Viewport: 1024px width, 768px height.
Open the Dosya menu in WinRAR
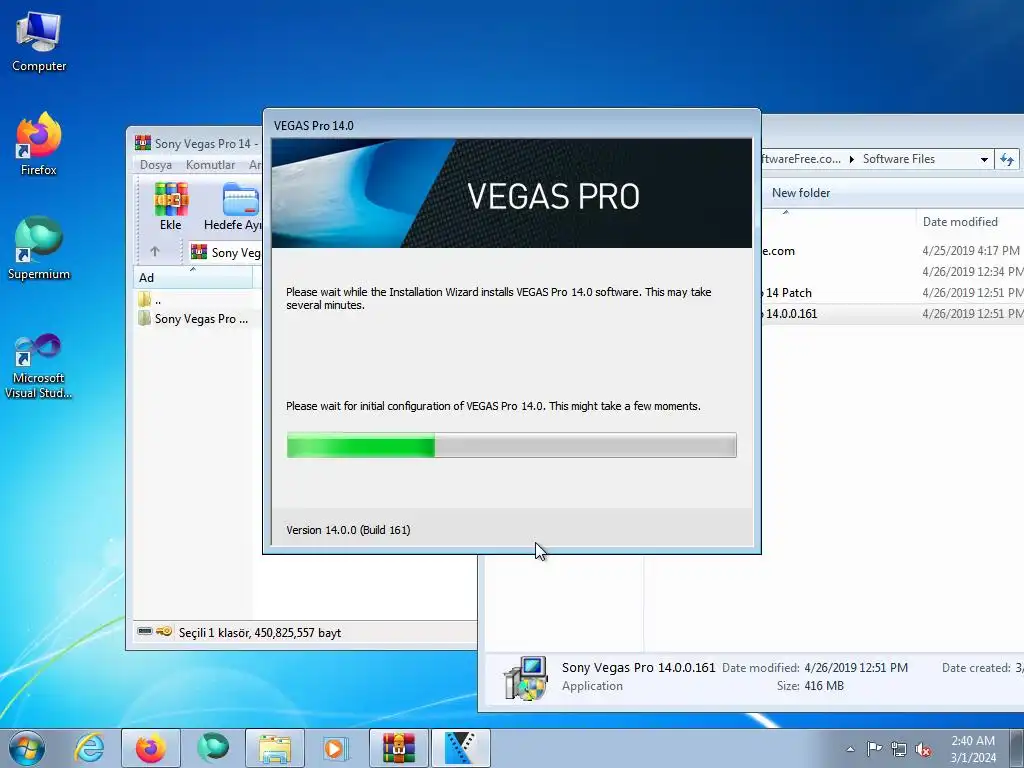(155, 165)
